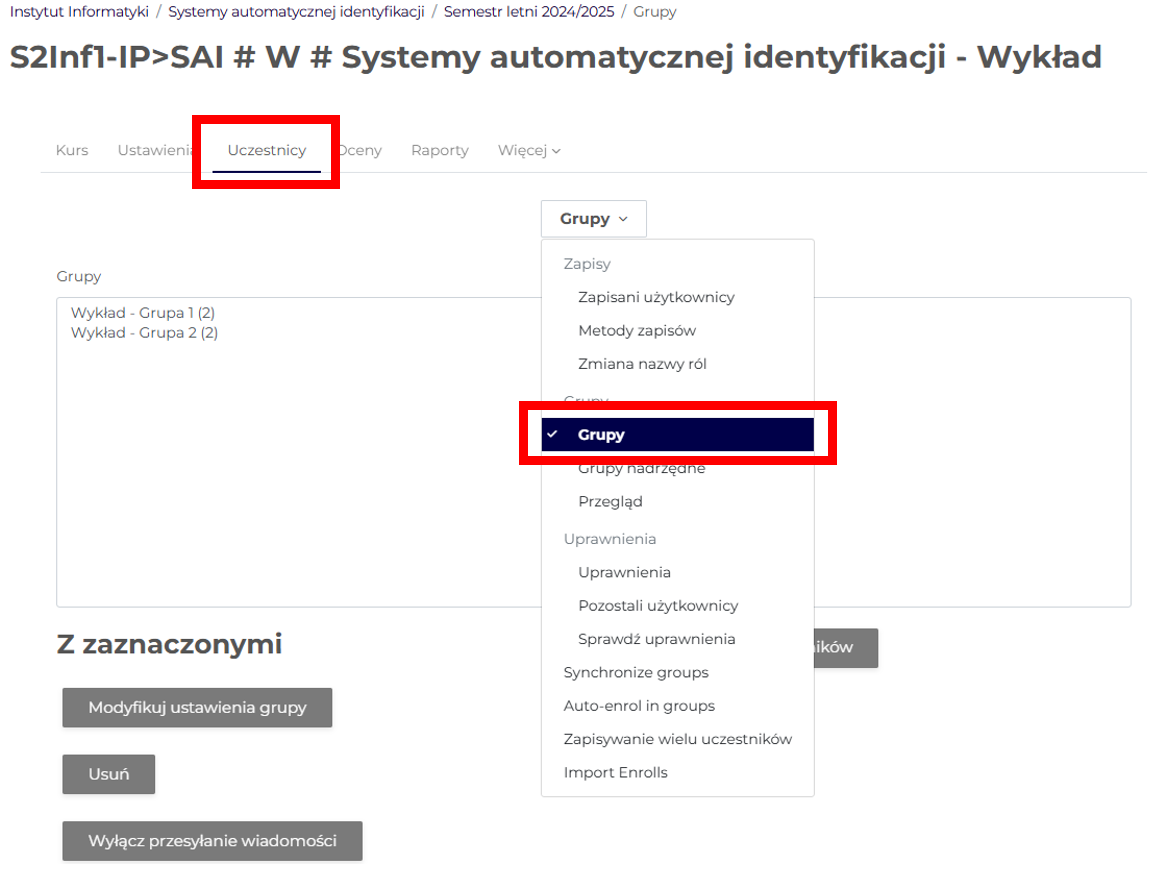Select Wykład - Grupa 1 in list

[144, 313]
